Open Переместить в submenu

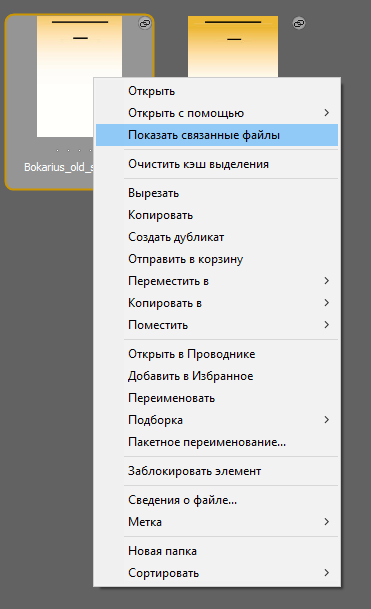point(217,281)
